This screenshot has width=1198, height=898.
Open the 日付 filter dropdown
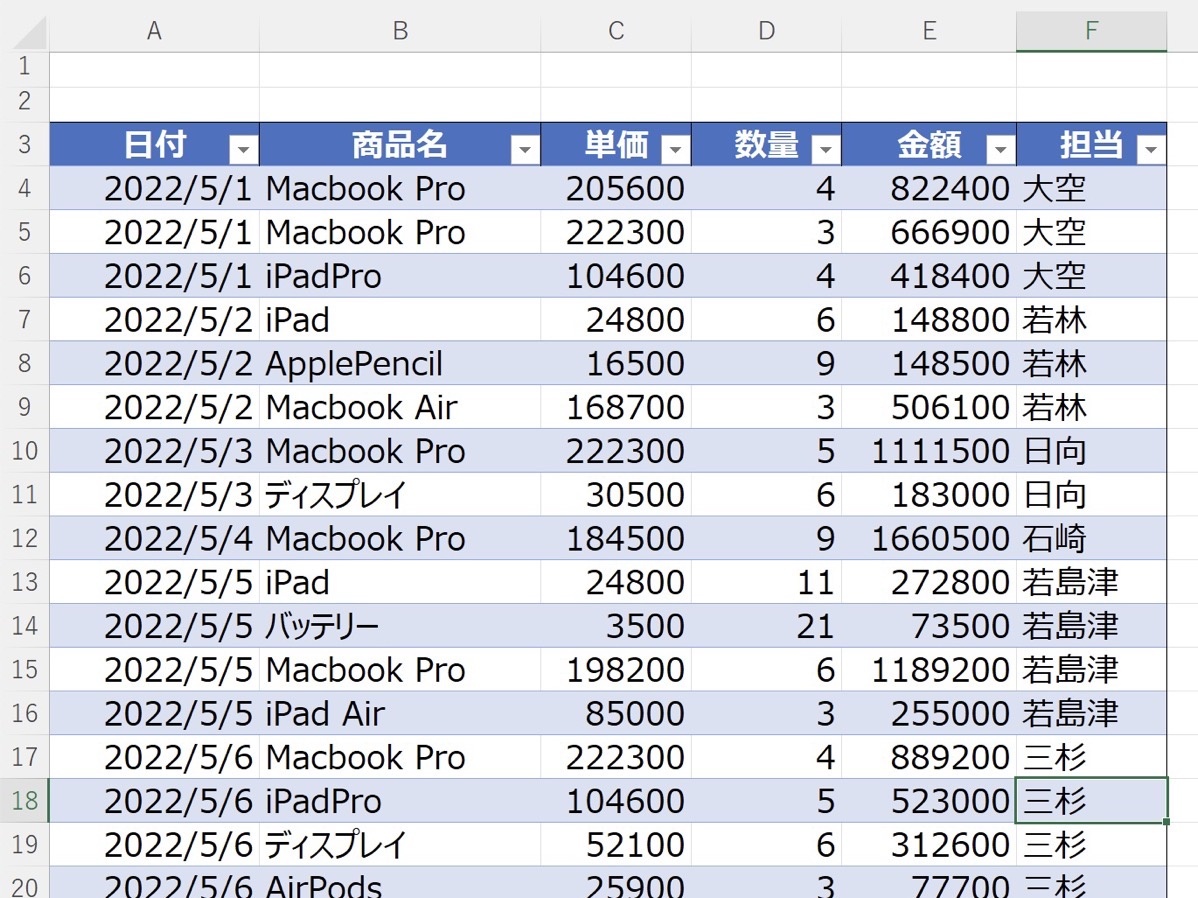(243, 148)
